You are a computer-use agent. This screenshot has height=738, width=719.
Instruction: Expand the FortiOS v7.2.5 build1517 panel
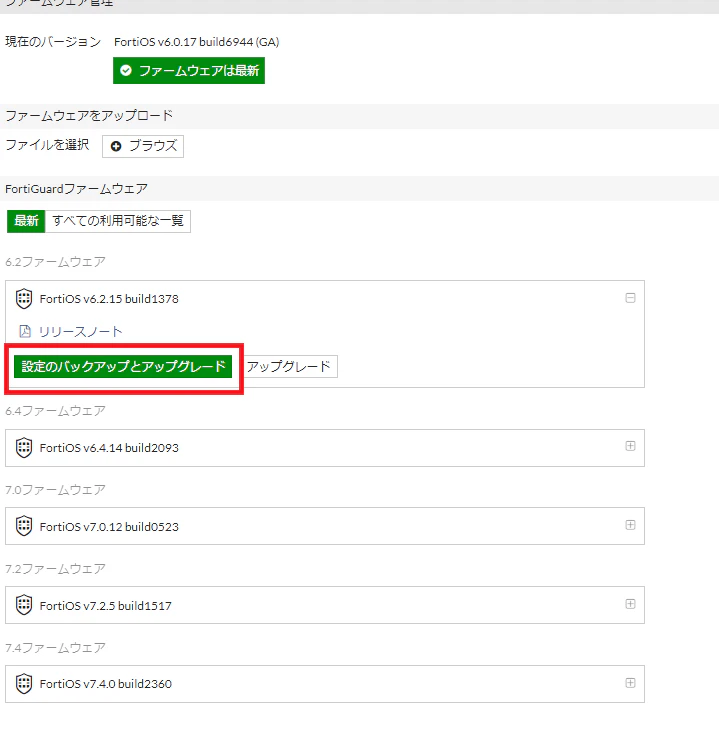point(630,604)
